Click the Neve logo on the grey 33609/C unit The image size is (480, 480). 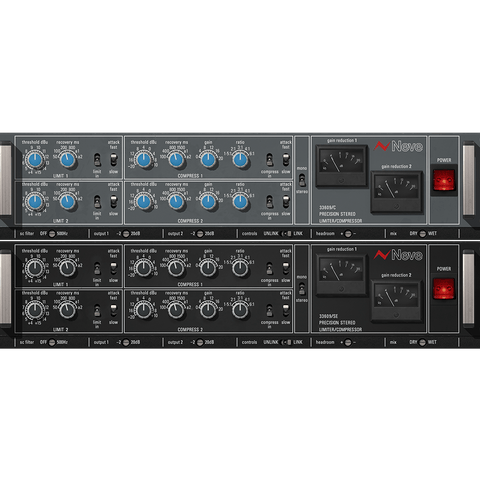coord(398,146)
